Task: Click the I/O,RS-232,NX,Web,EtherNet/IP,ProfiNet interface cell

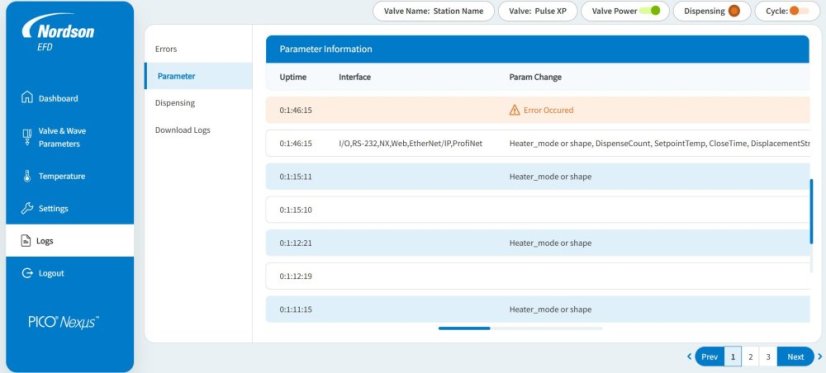Action: (x=410, y=143)
